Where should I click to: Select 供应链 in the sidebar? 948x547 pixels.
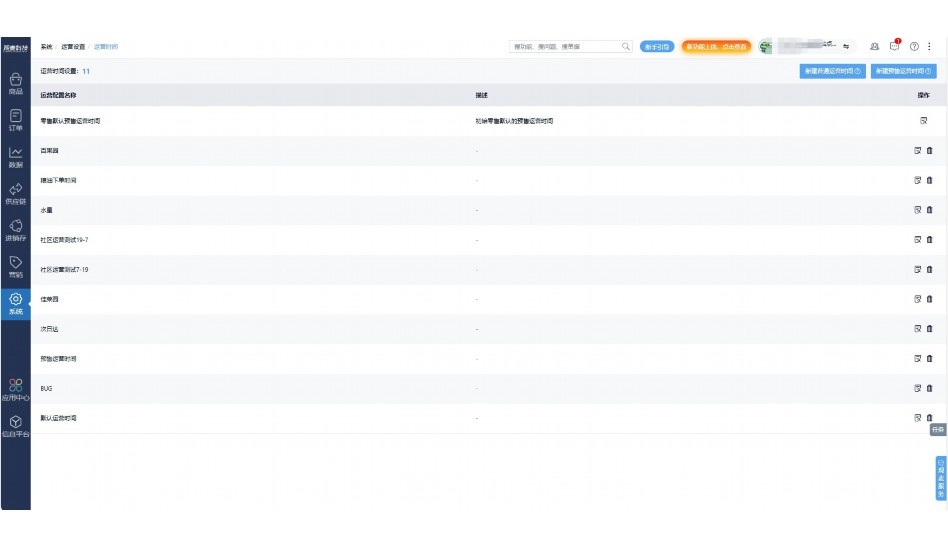pos(15,193)
